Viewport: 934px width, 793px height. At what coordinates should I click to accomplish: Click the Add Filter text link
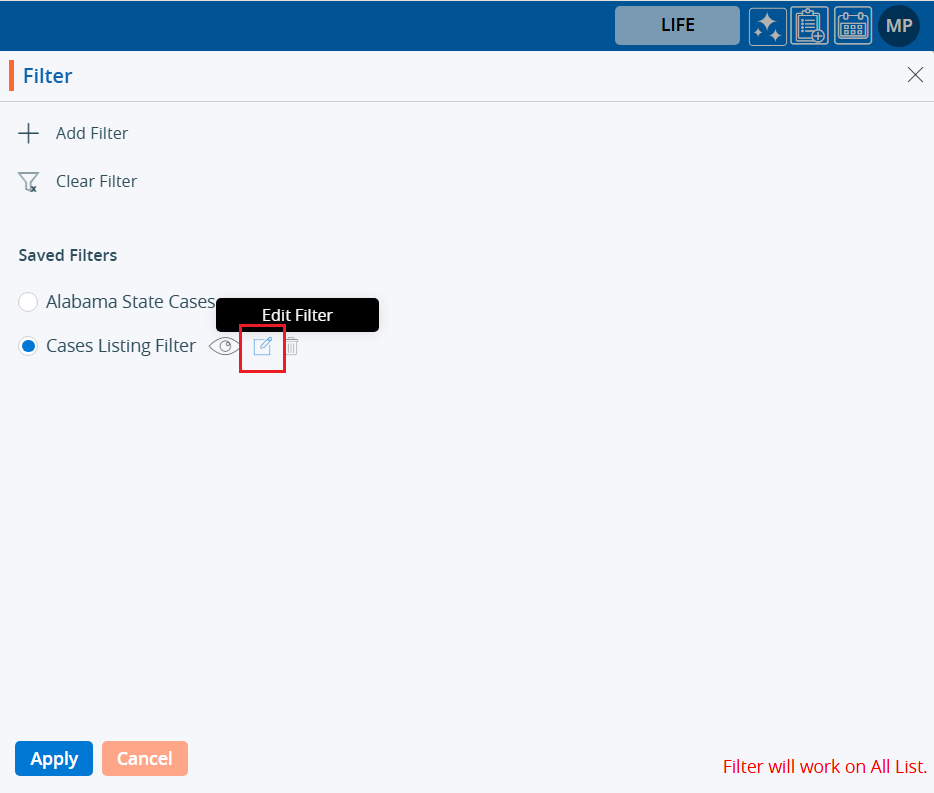click(92, 133)
